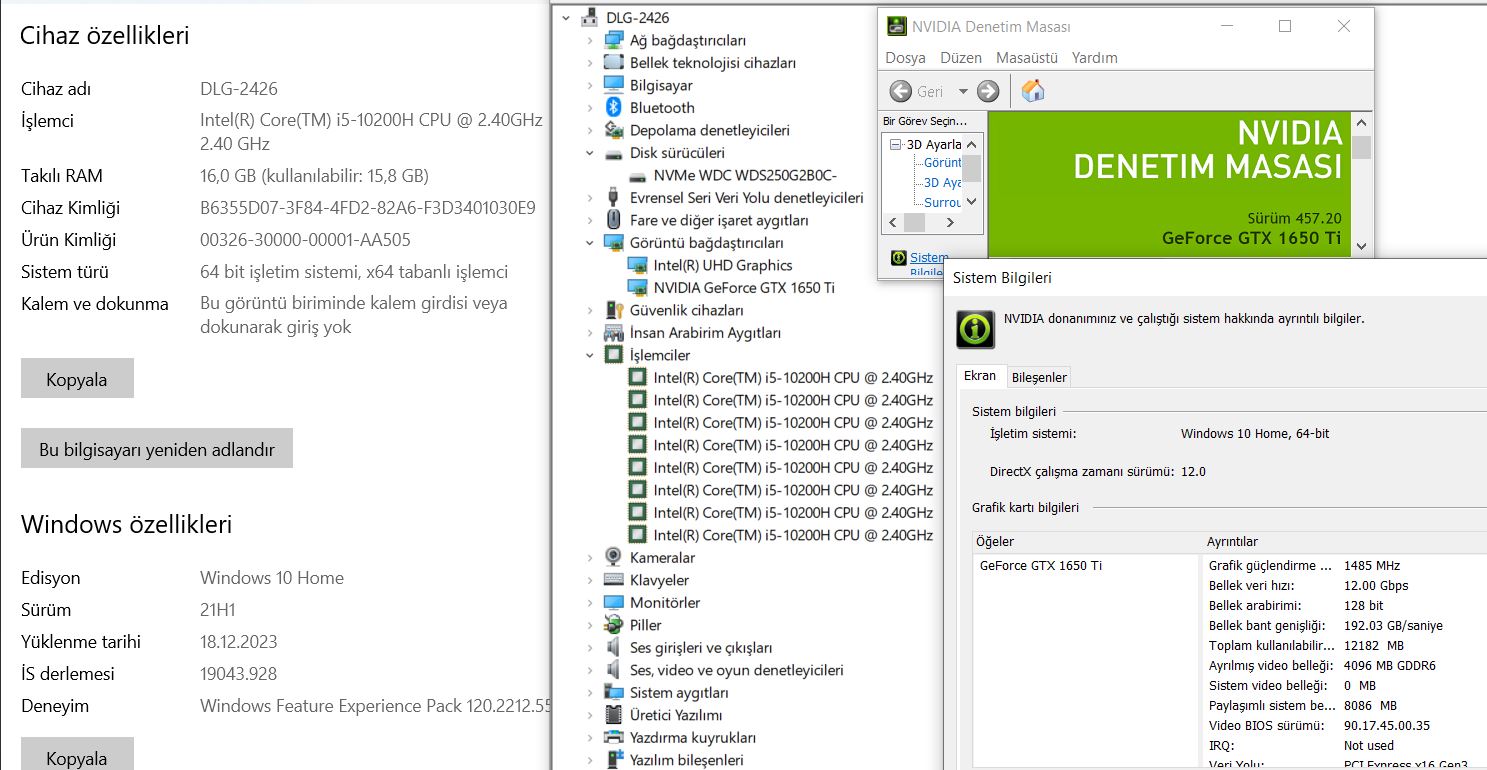Viewport: 1487px width, 770px height.
Task: Click the Öğeler column header
Action: (x=1087, y=541)
